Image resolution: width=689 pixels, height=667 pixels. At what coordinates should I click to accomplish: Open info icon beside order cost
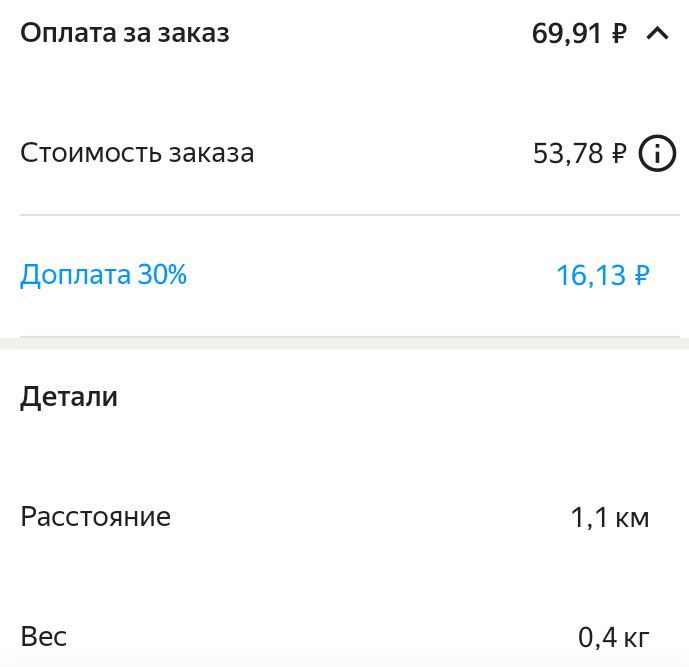(x=658, y=154)
